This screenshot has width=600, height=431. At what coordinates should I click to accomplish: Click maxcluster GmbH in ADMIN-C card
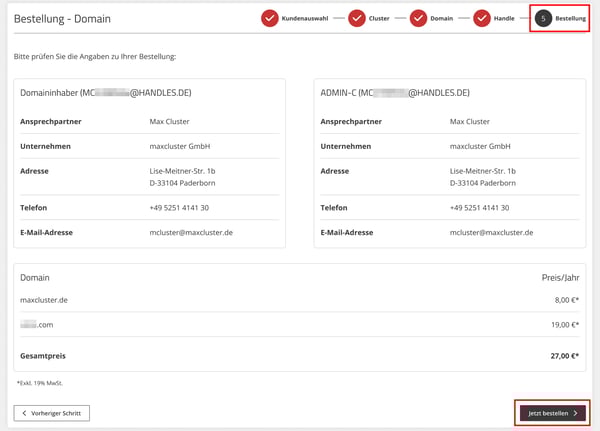coord(480,146)
